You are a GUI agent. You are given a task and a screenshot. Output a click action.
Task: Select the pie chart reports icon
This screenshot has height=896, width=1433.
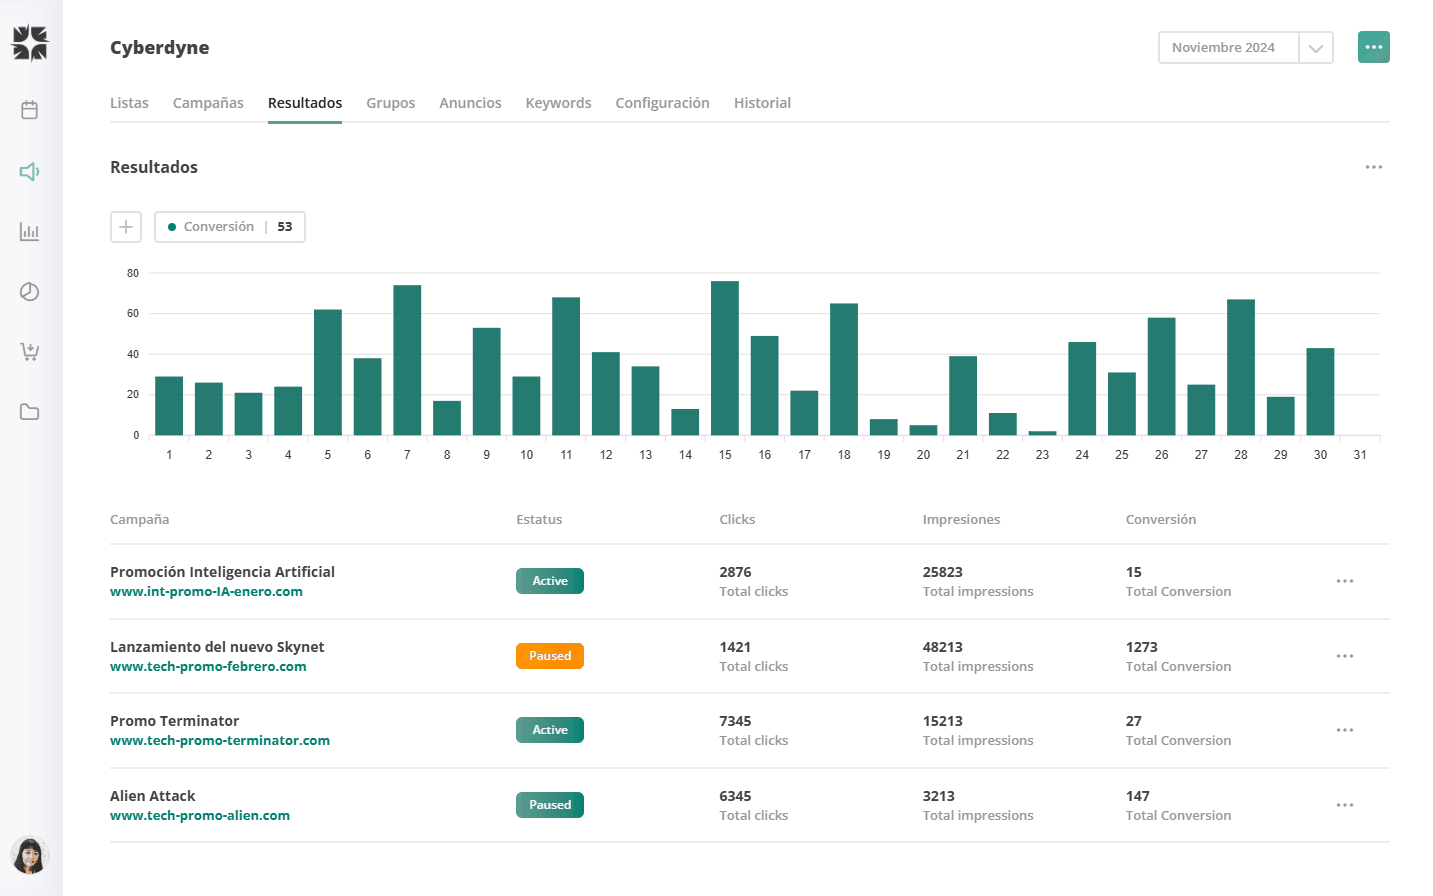pos(29,291)
